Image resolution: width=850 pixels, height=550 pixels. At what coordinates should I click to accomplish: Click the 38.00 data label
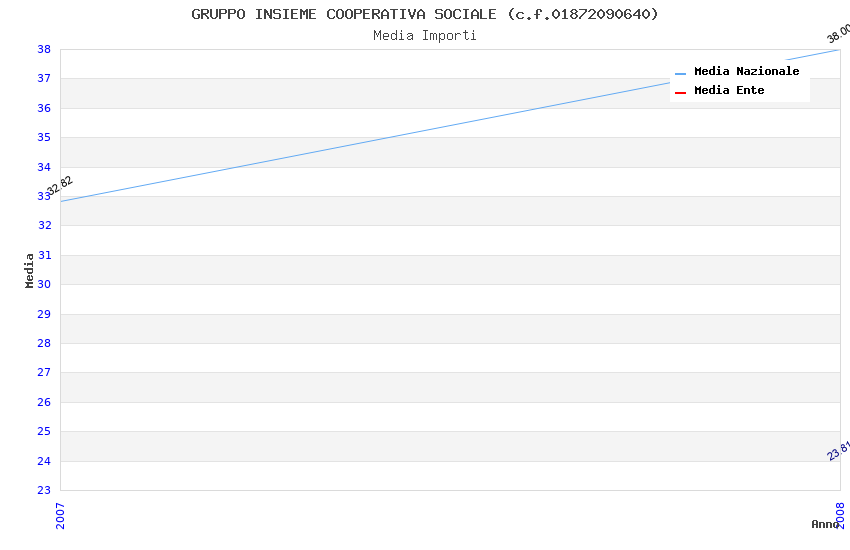pyautogui.click(x=839, y=34)
